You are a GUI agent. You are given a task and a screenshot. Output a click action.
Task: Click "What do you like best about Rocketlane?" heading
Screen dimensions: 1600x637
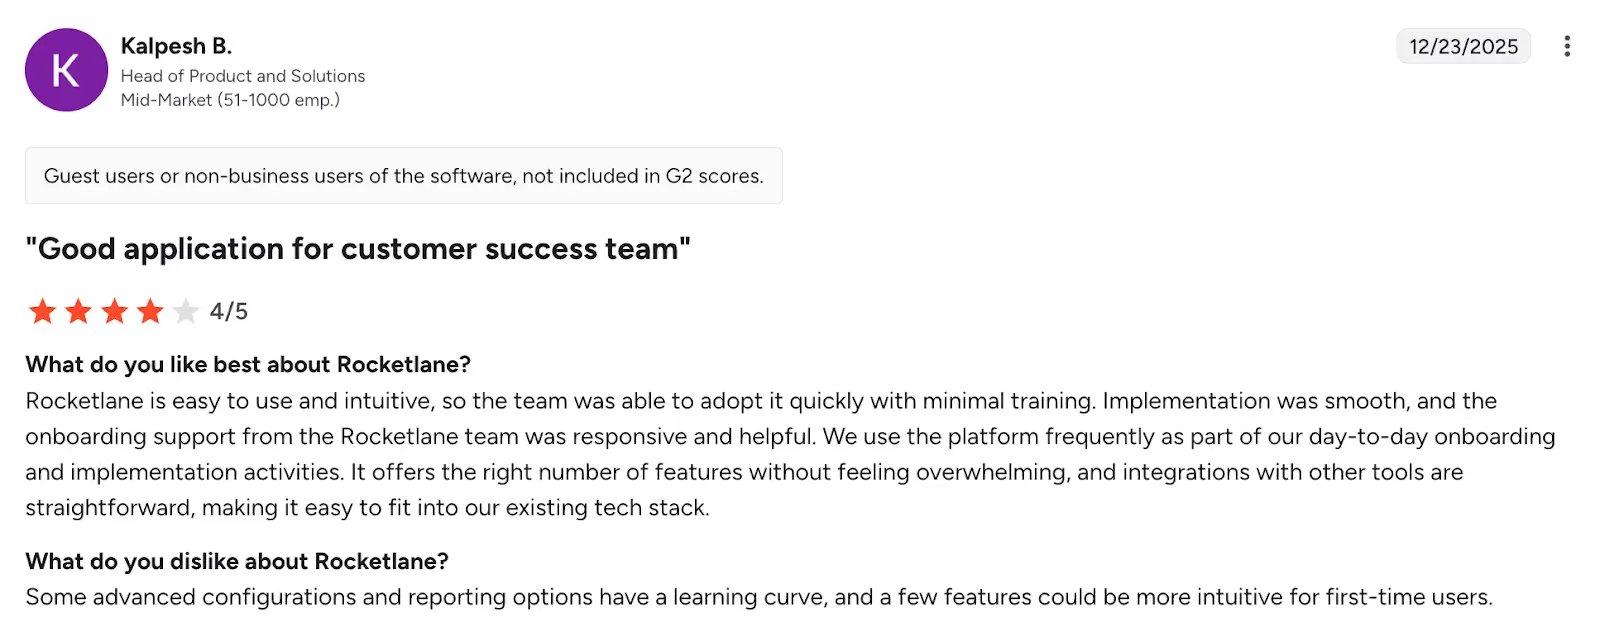[248, 364]
